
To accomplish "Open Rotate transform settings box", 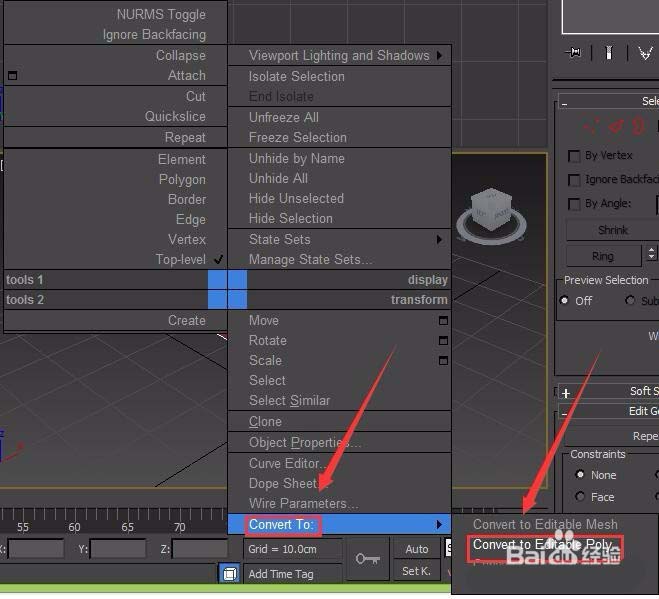I will pyautogui.click(x=443, y=340).
